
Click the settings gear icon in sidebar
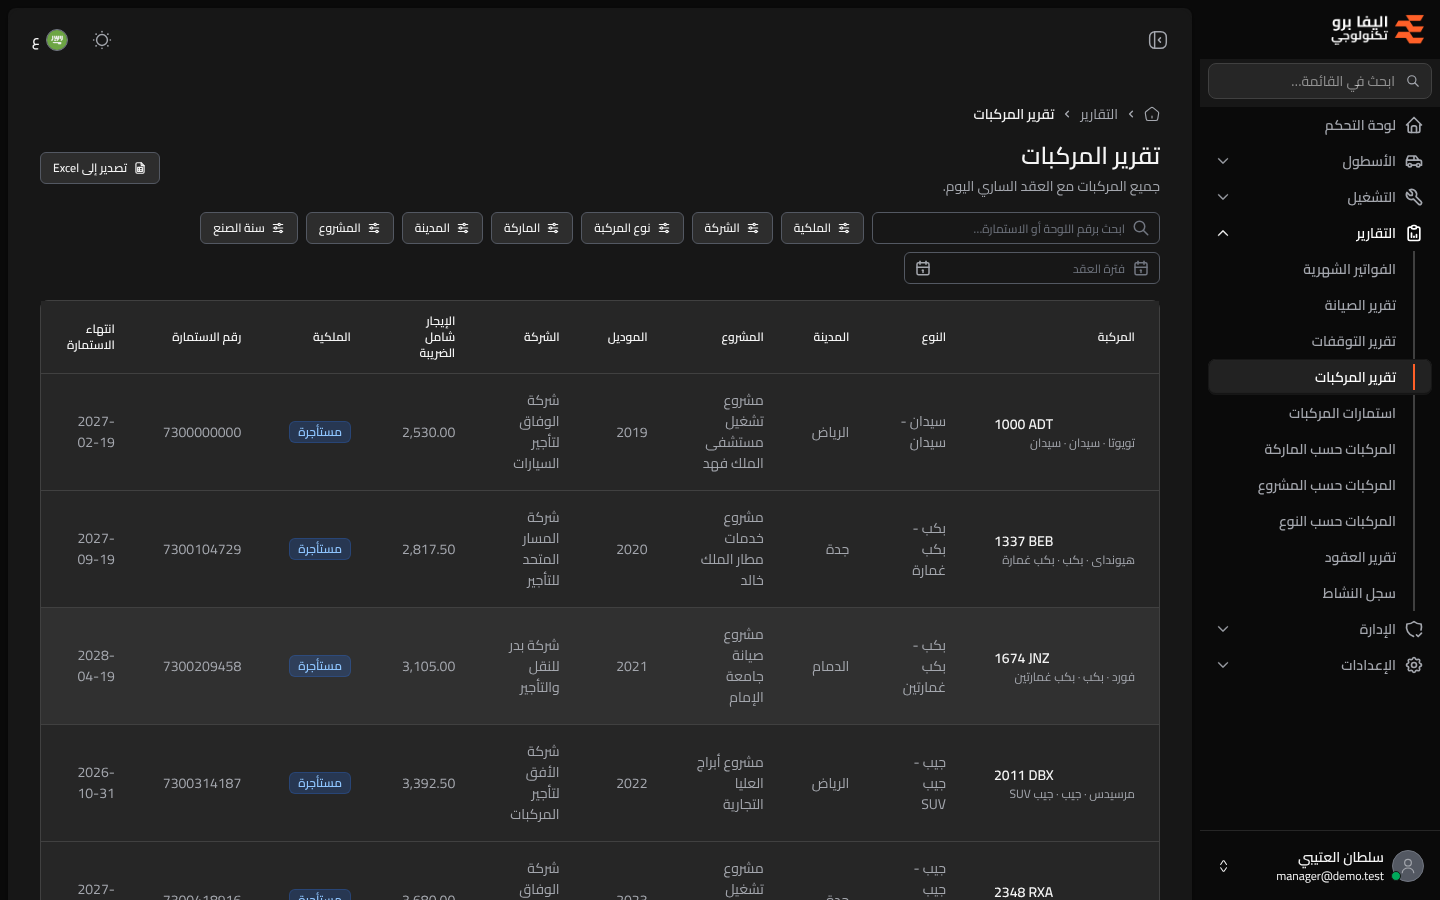tap(1414, 665)
